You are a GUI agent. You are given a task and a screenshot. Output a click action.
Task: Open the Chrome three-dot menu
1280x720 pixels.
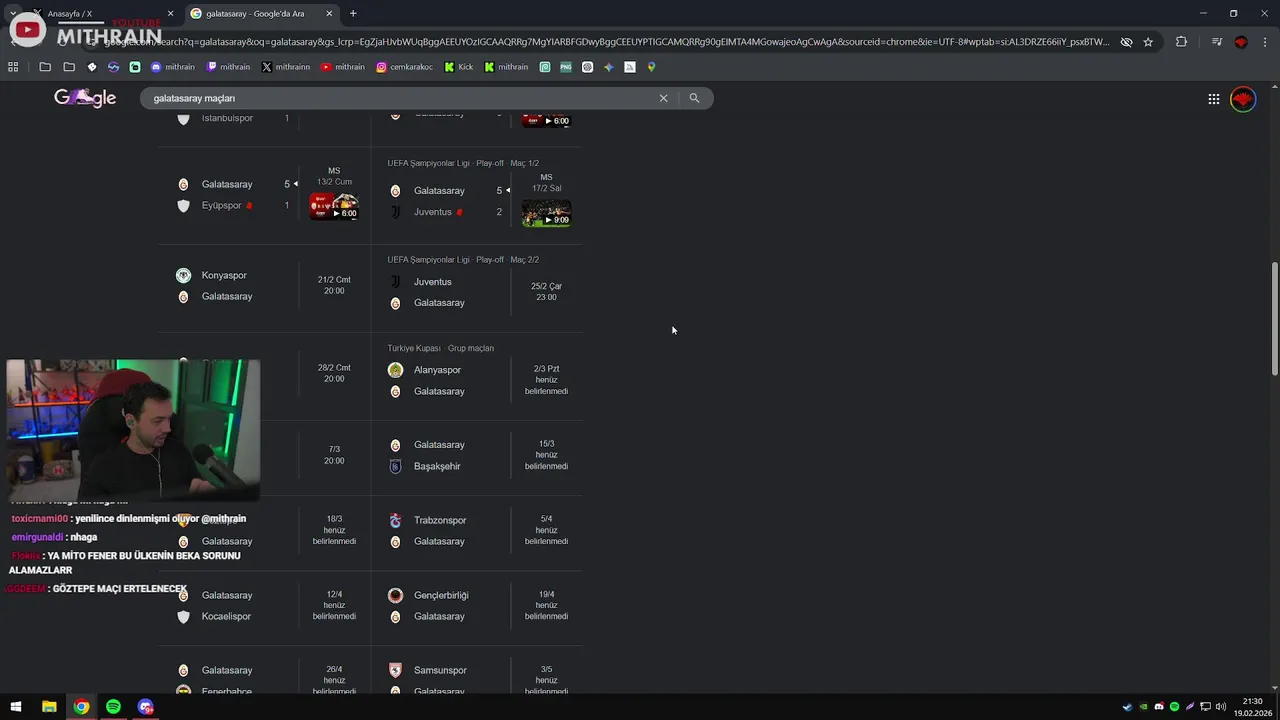click(1265, 42)
